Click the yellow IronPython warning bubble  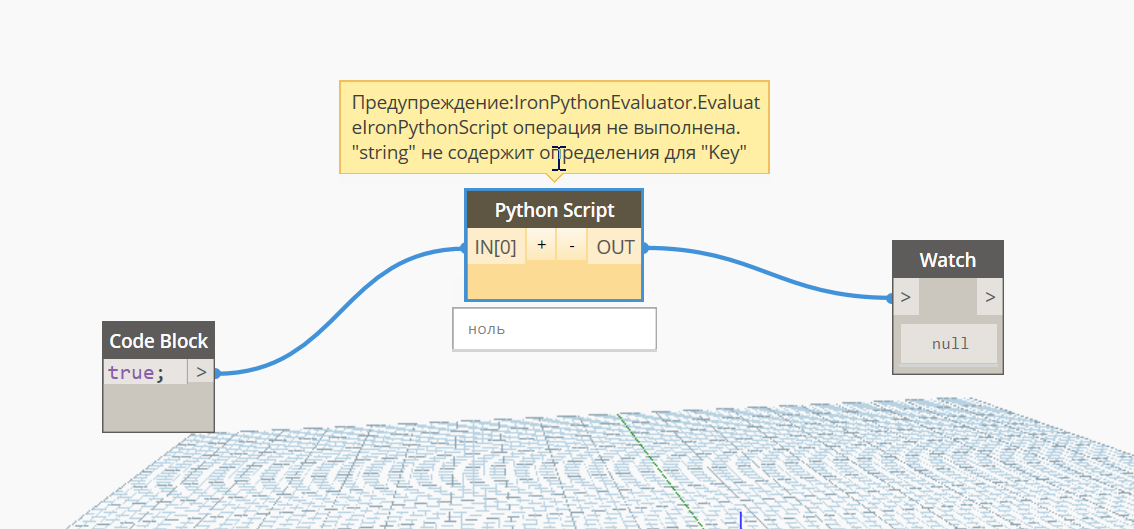554,127
